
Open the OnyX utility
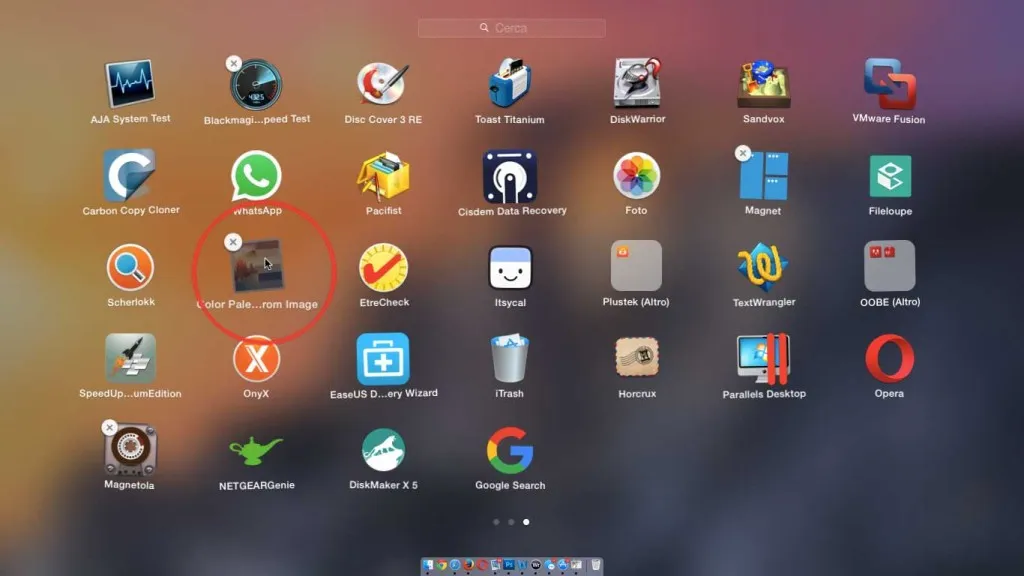tap(258, 361)
